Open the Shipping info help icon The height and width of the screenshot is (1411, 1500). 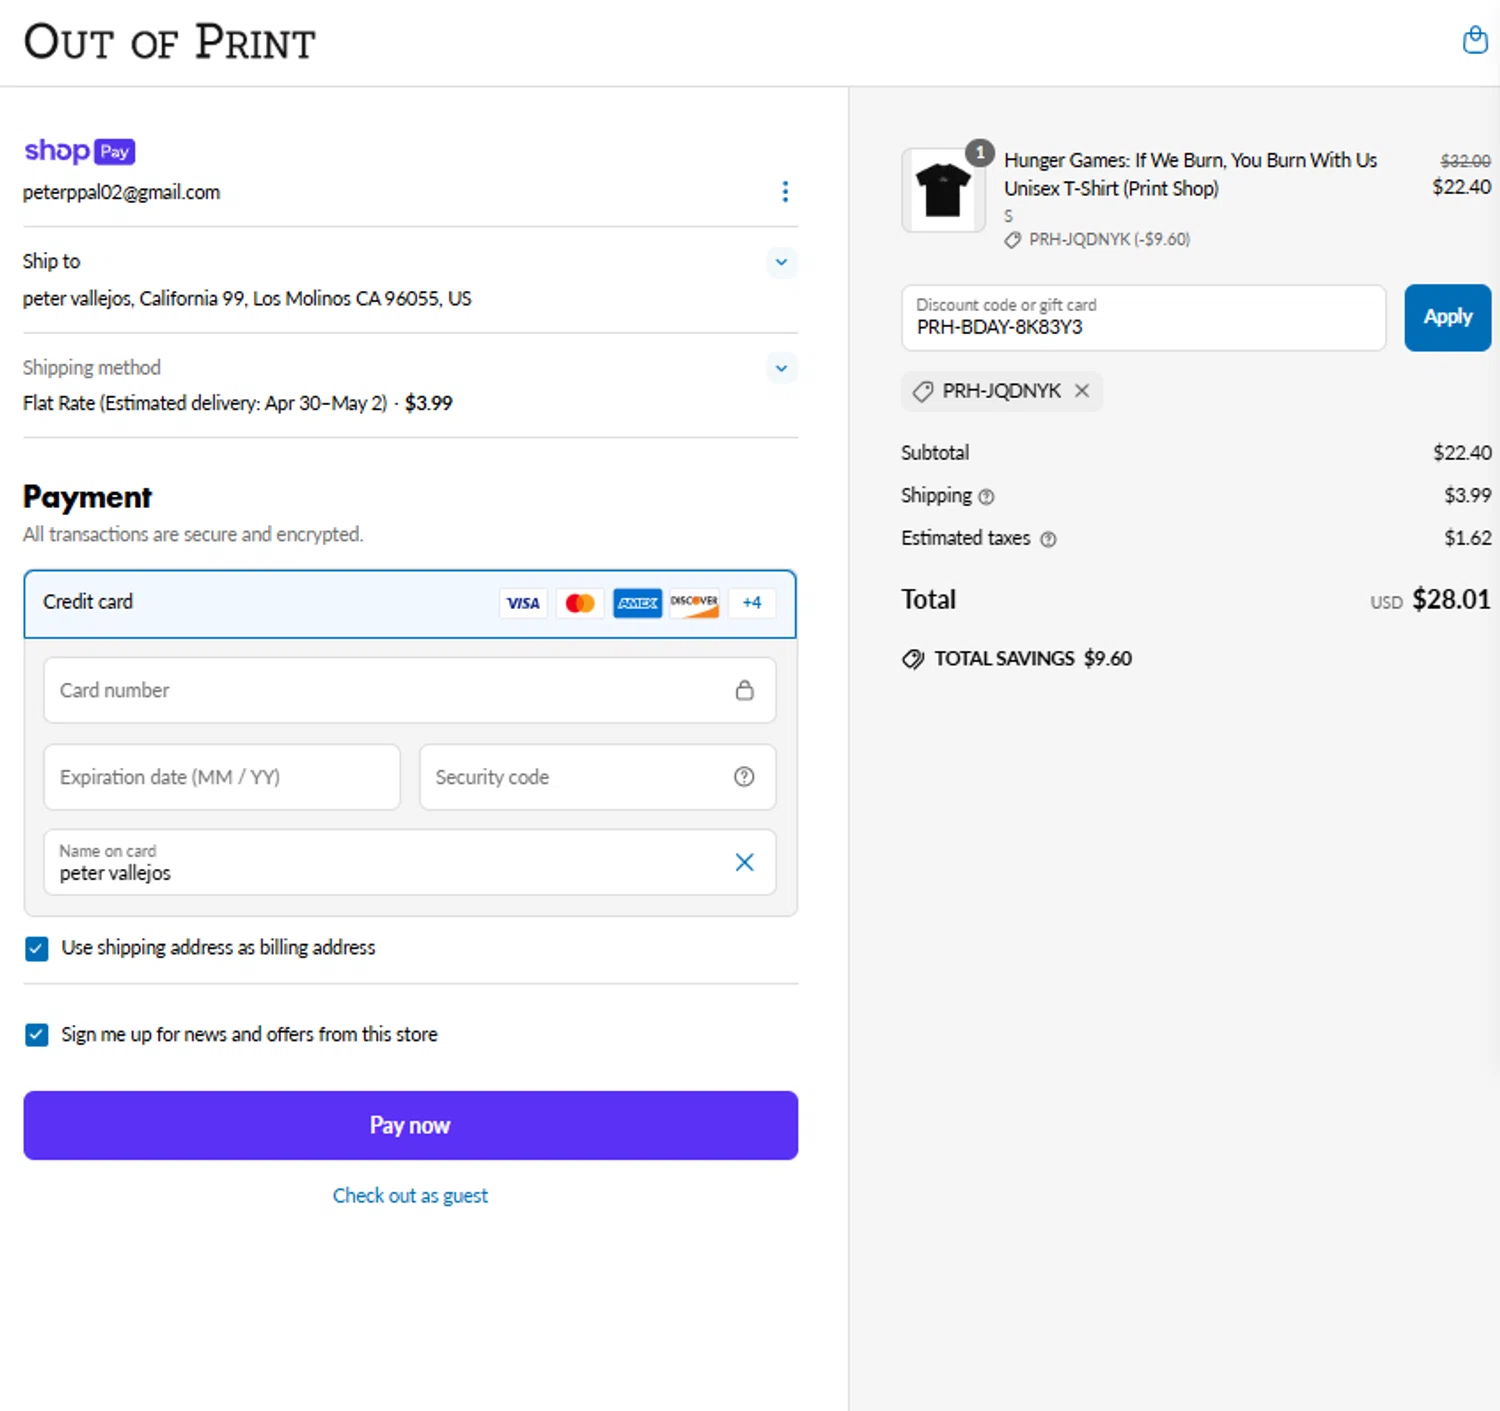pos(986,496)
